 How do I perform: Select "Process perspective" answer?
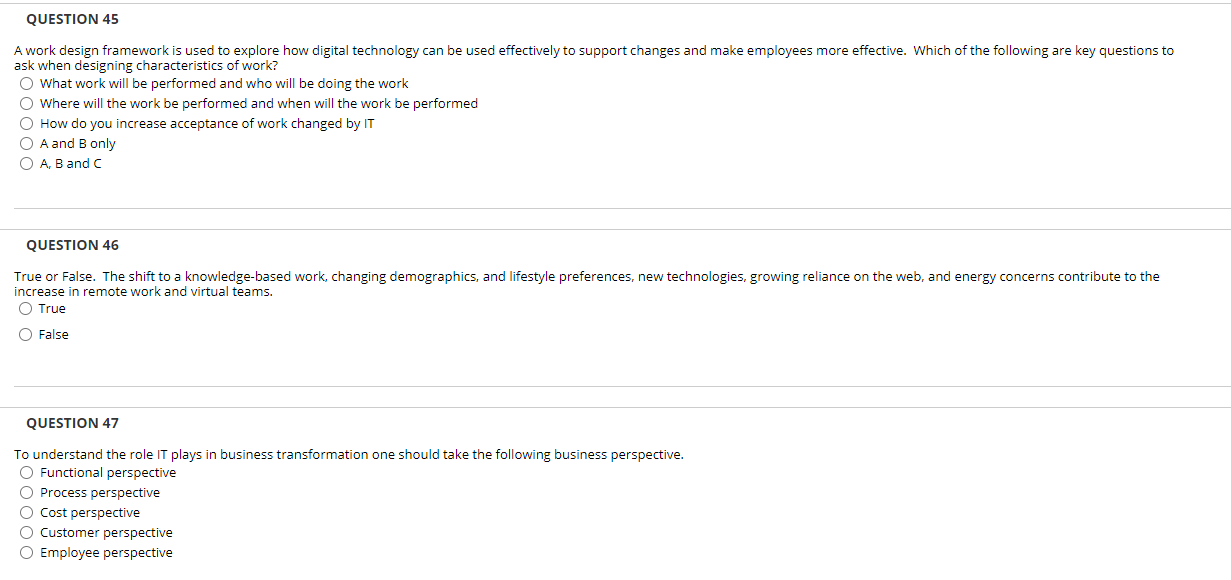click(25, 492)
